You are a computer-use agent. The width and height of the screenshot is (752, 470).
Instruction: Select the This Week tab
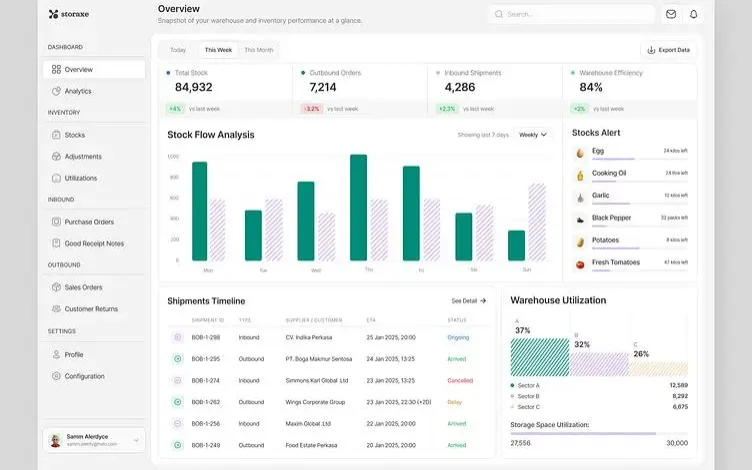pos(218,50)
